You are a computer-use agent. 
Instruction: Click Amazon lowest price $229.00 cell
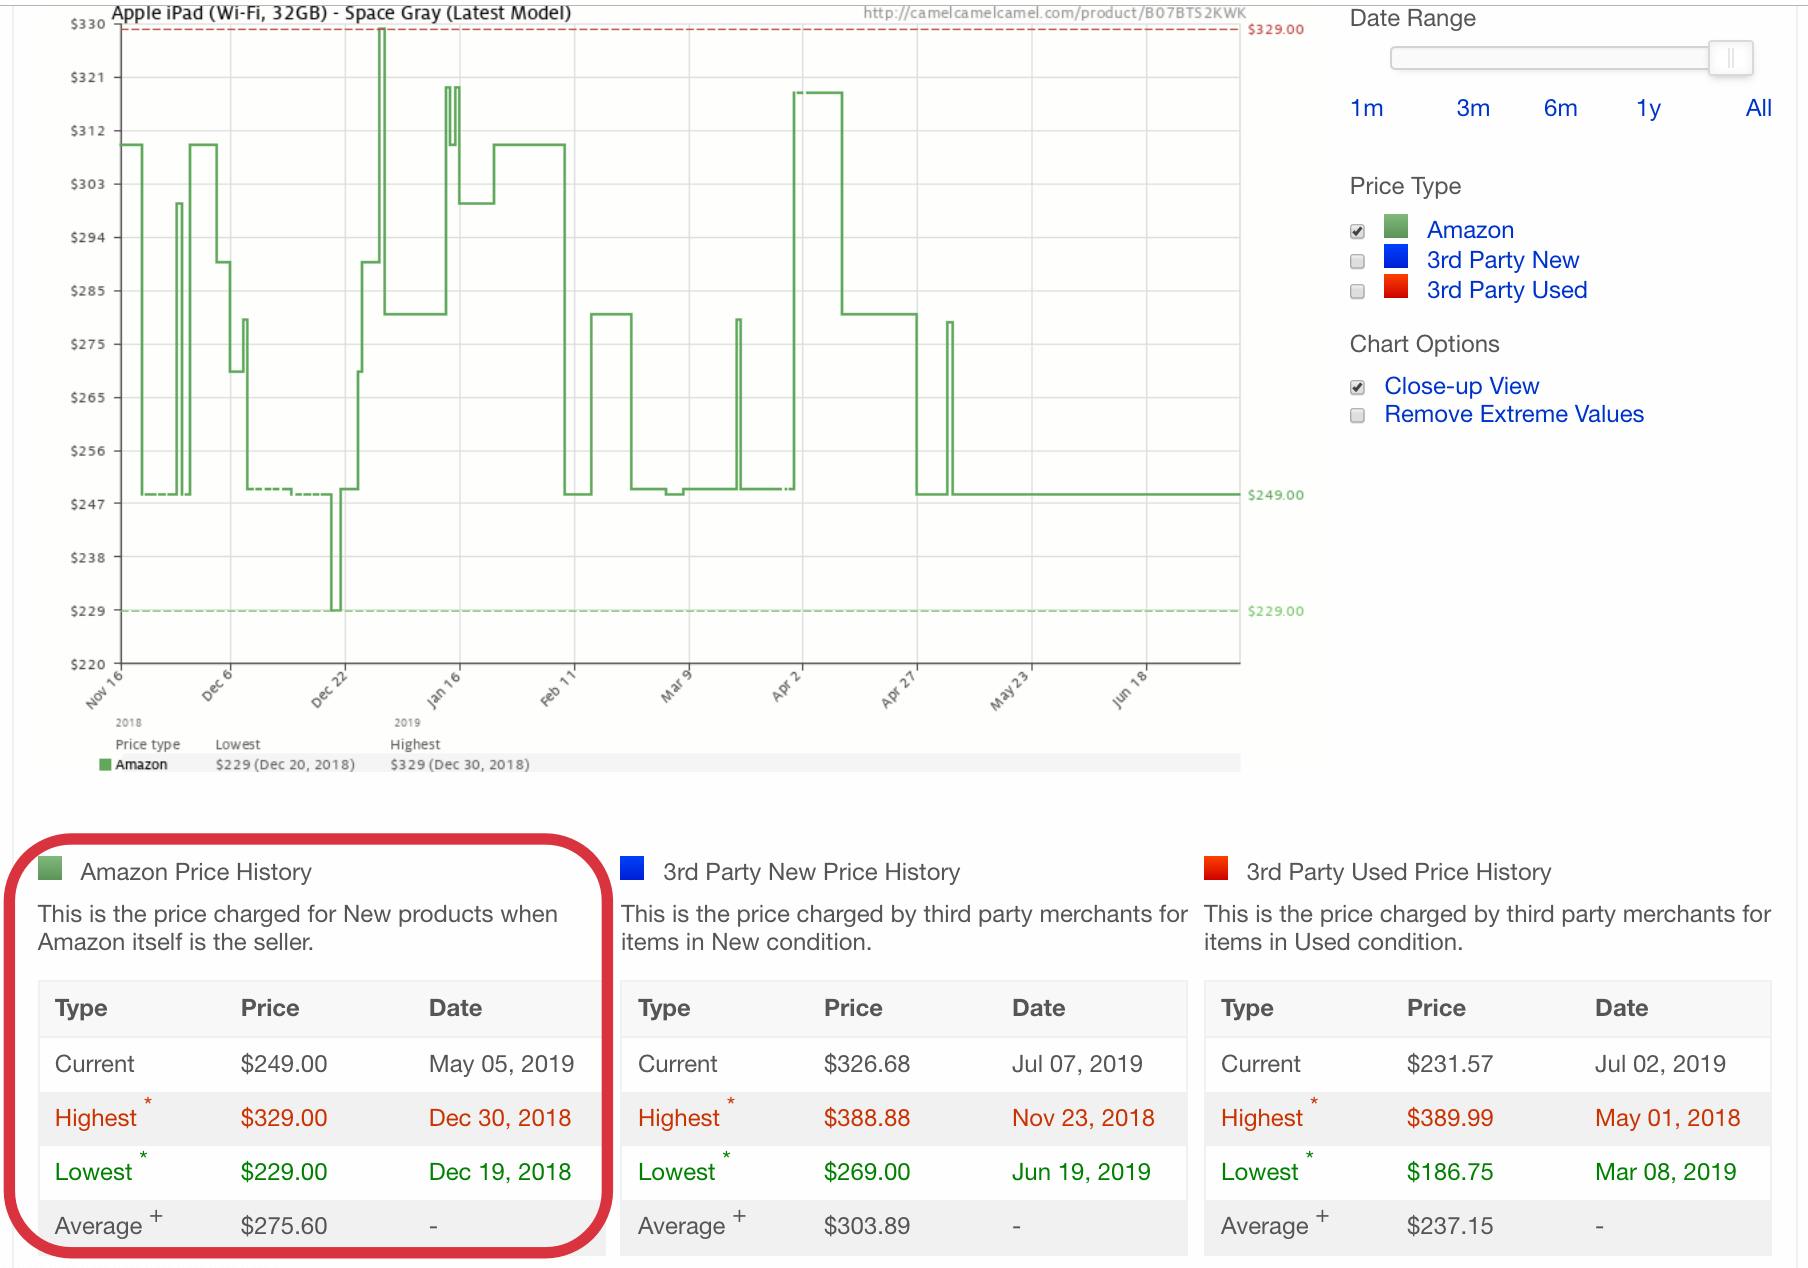pyautogui.click(x=284, y=1172)
